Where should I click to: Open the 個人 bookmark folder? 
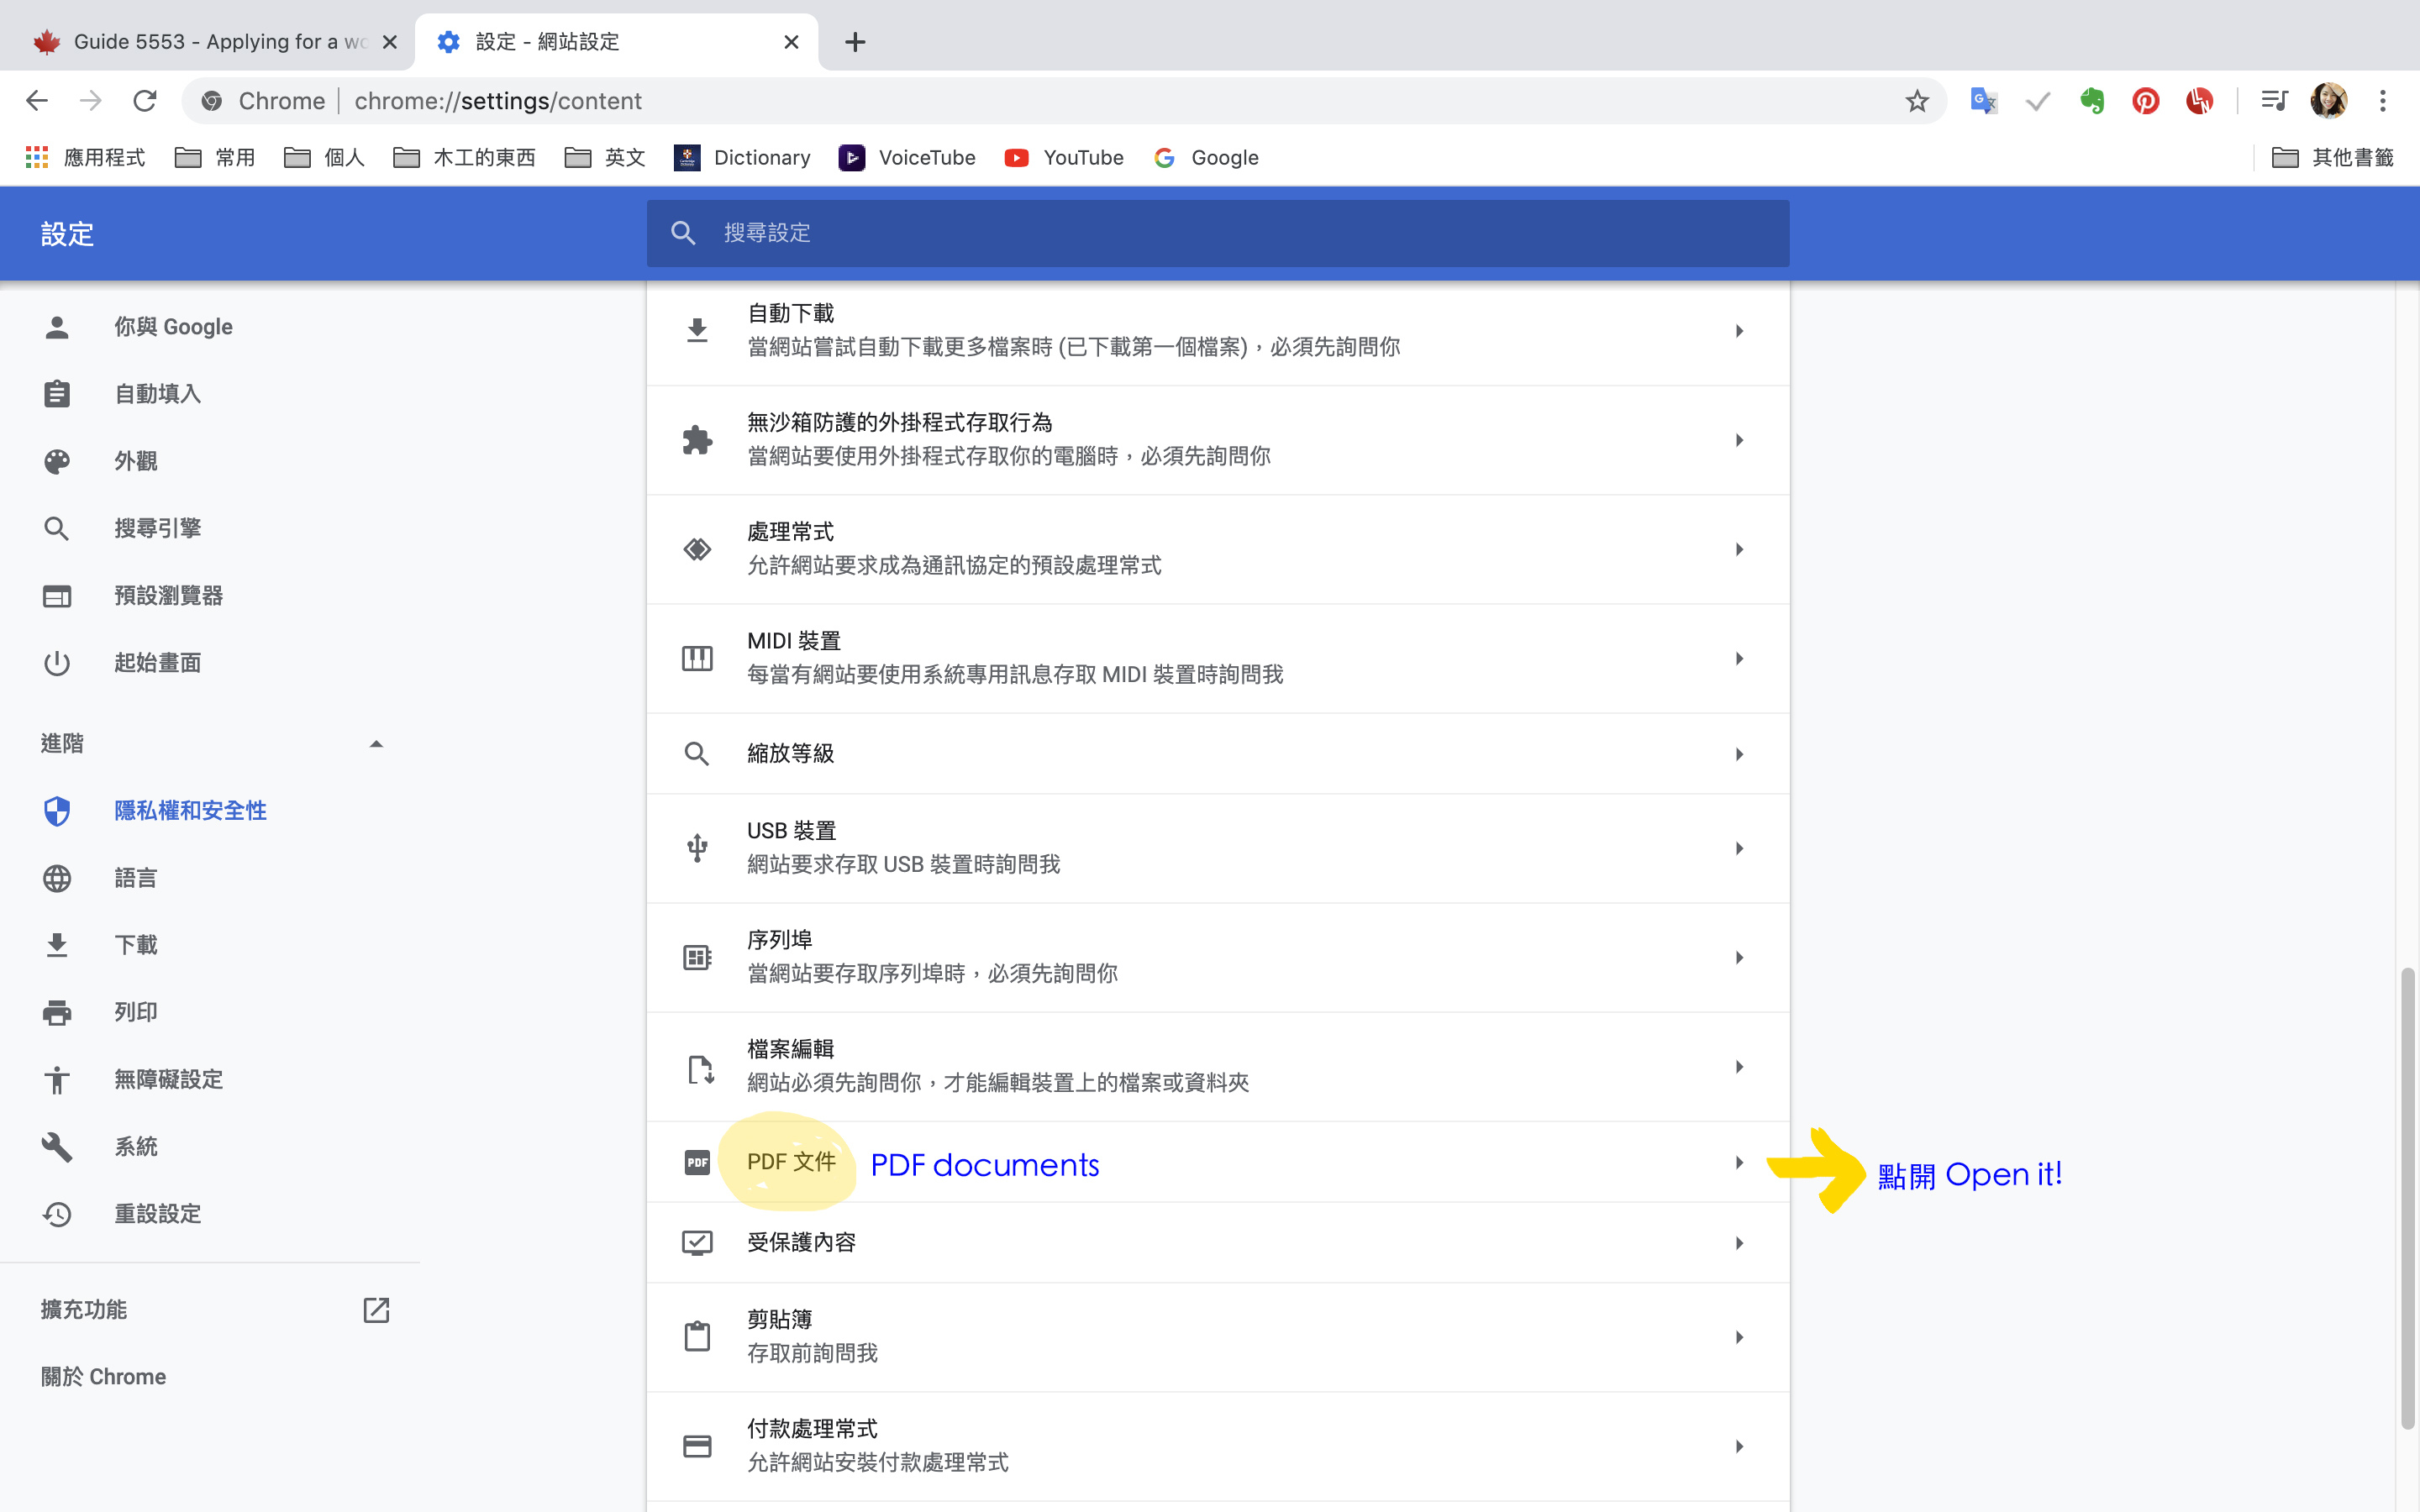tap(324, 157)
